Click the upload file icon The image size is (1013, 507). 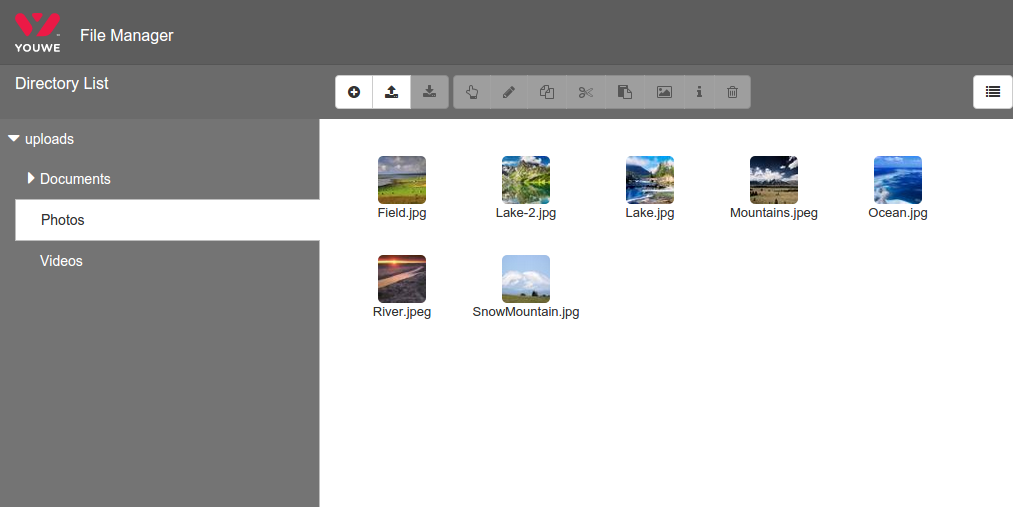[392, 92]
